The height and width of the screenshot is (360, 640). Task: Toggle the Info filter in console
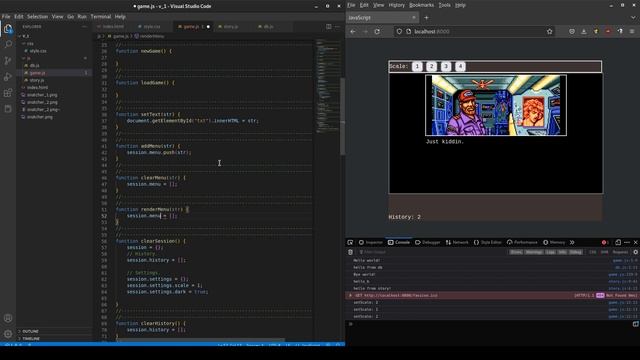click(x=562, y=252)
